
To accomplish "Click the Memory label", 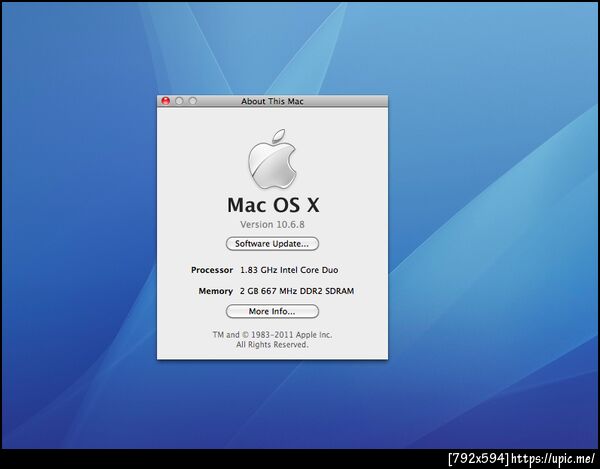I will click(215, 291).
